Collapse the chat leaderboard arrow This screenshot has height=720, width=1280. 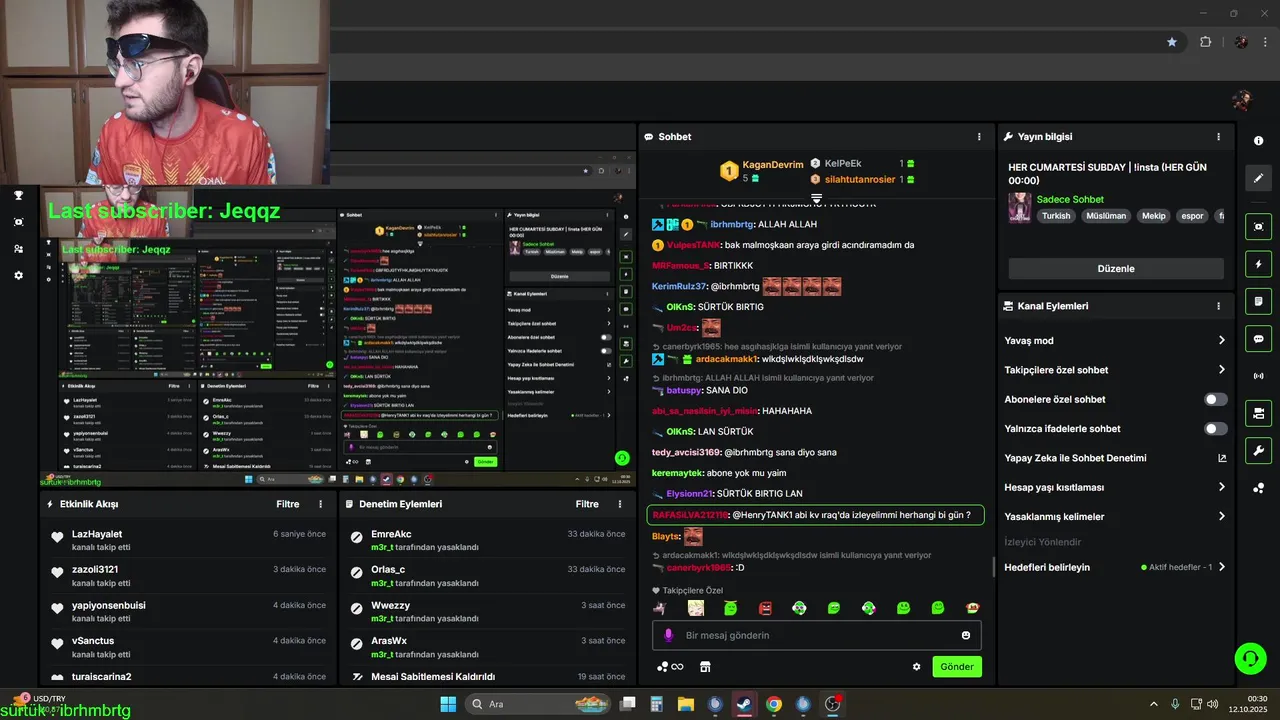point(816,199)
